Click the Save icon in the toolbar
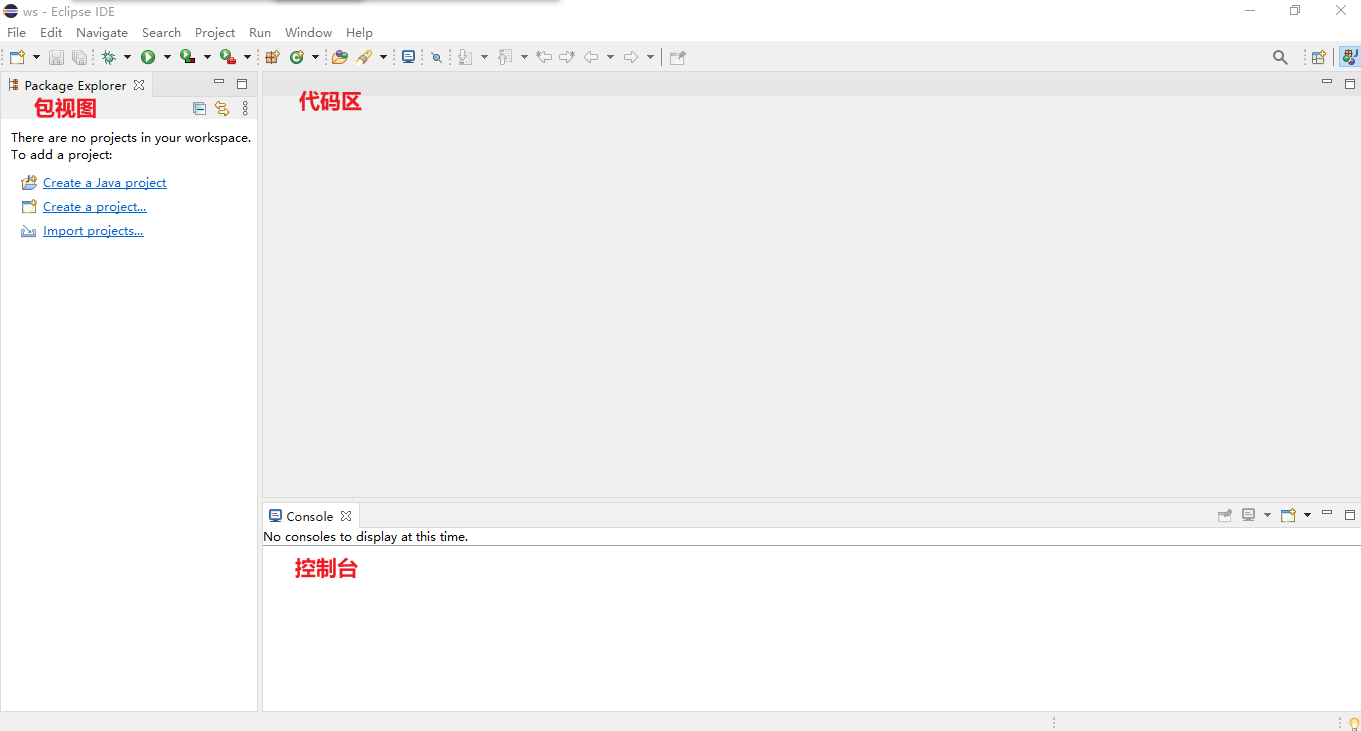1361x731 pixels. point(56,57)
